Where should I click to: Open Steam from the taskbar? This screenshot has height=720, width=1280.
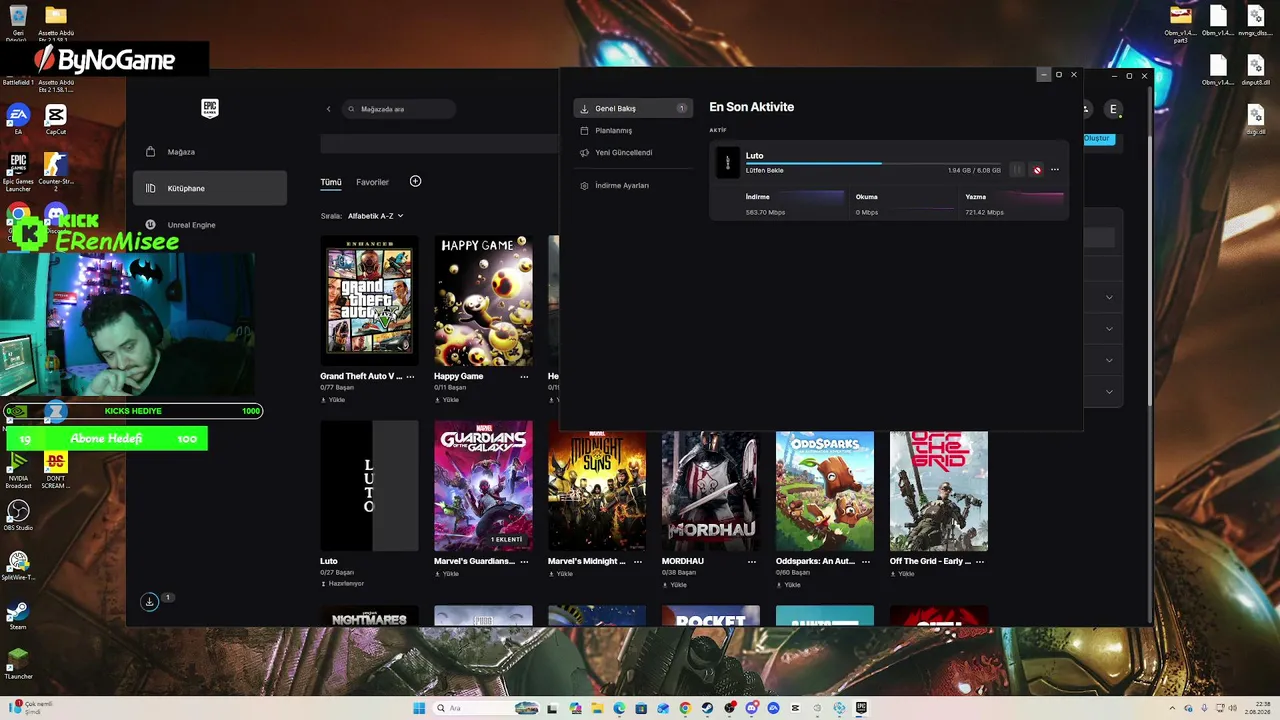pyautogui.click(x=707, y=708)
